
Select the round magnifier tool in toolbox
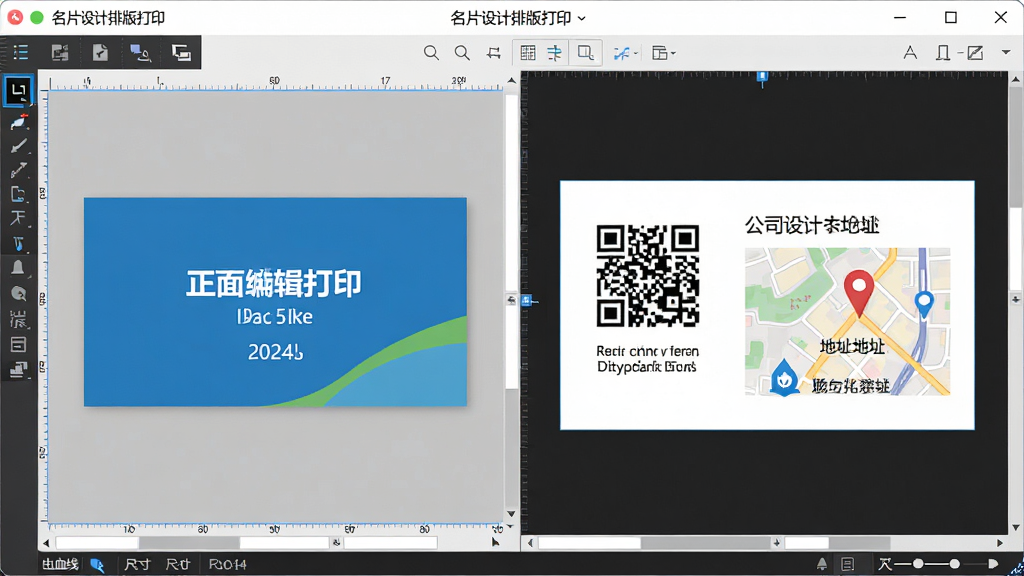click(18, 294)
